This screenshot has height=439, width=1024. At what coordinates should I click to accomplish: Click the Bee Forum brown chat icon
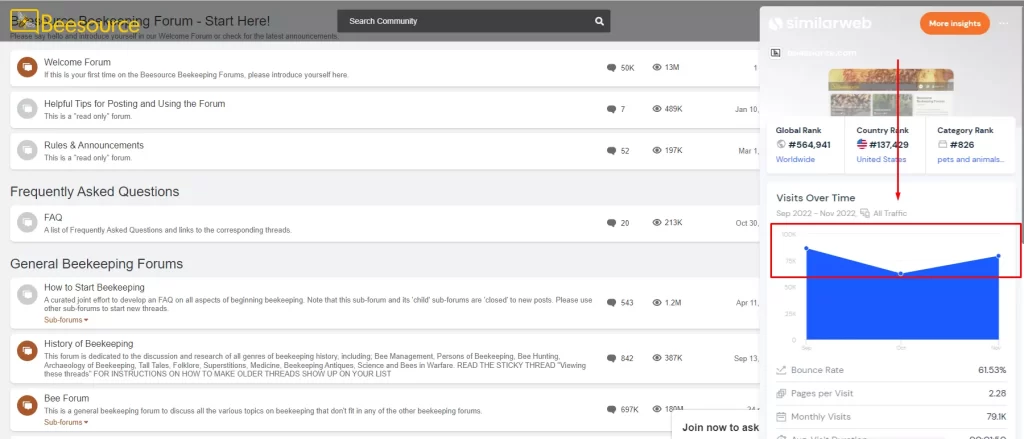[27, 405]
